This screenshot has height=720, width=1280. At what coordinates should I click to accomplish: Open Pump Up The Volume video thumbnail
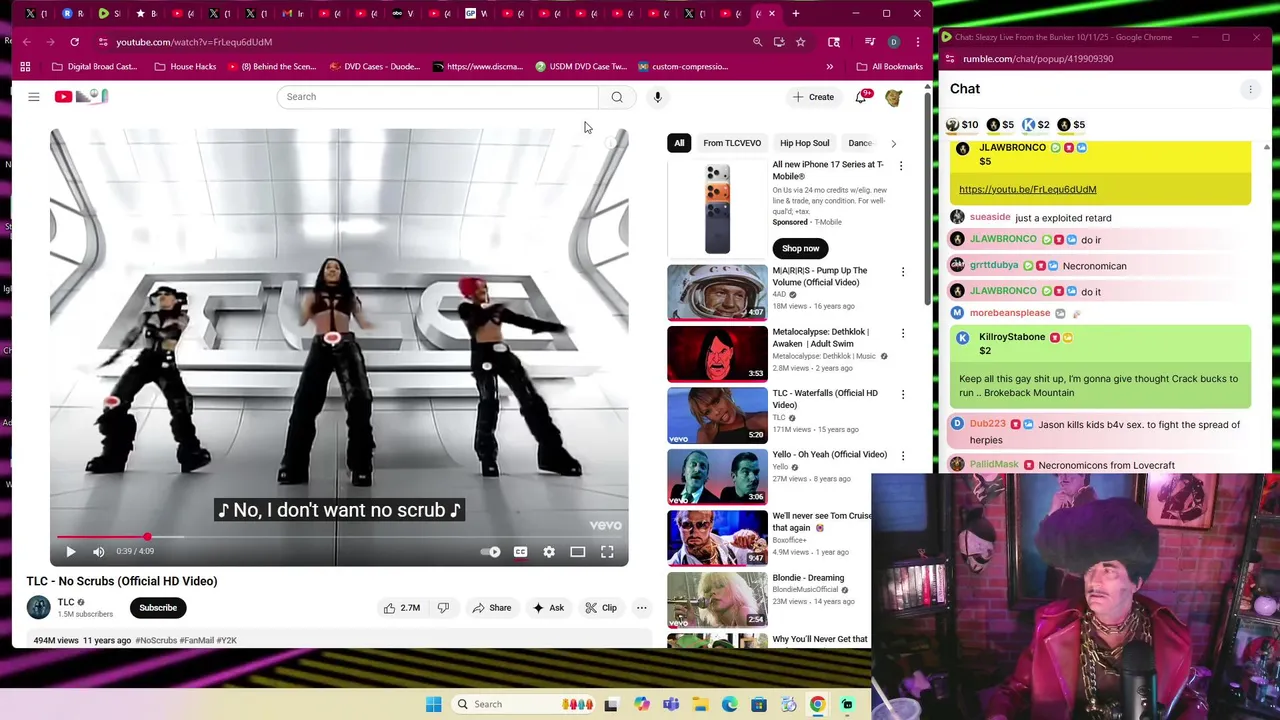pos(717,292)
